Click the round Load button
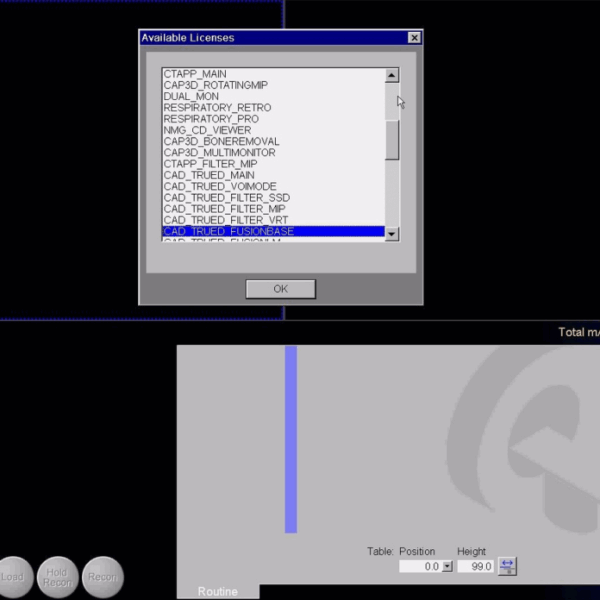Screen dimensions: 600x600 click(14, 577)
